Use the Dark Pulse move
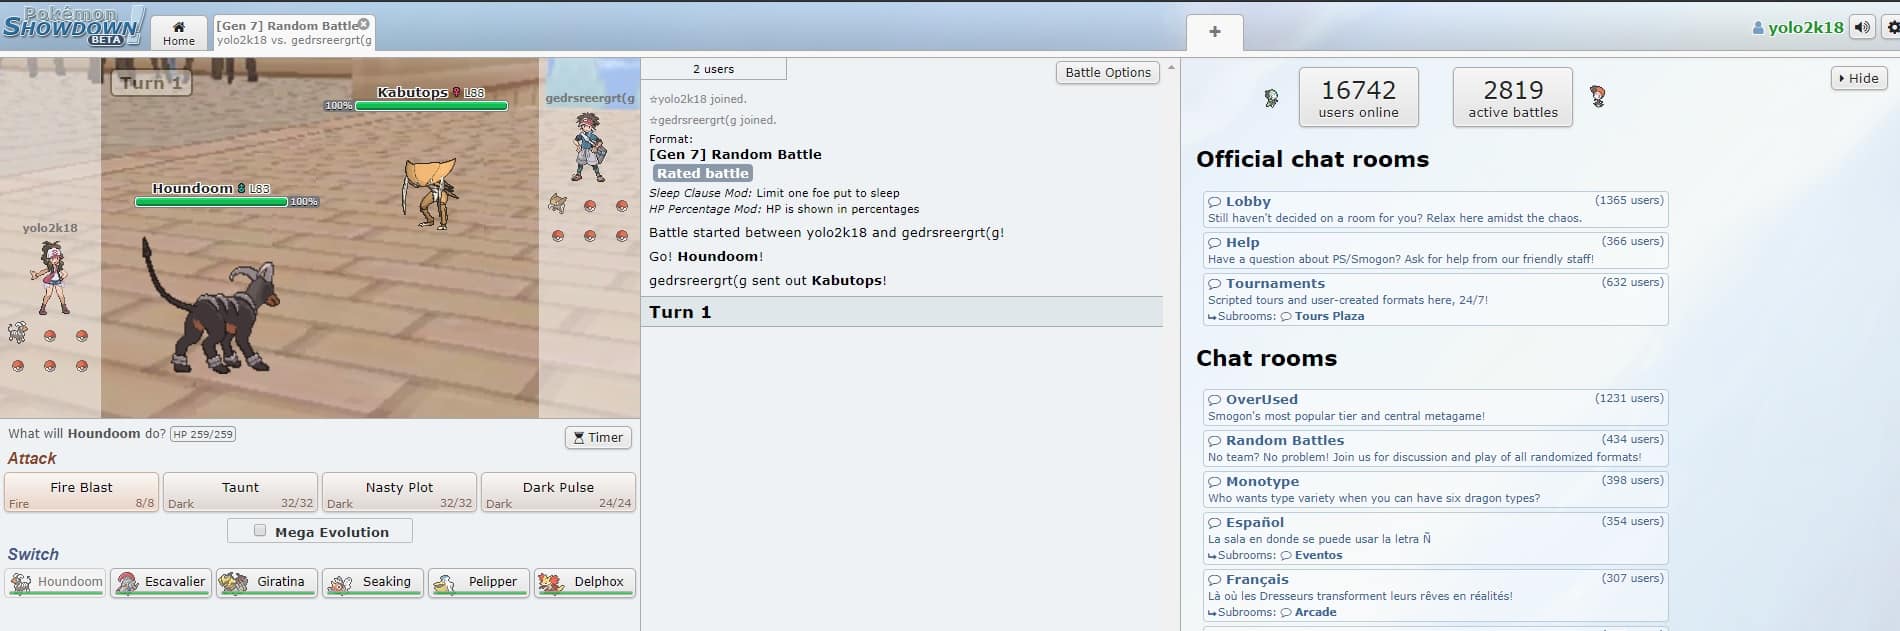Image resolution: width=1900 pixels, height=631 pixels. click(558, 492)
